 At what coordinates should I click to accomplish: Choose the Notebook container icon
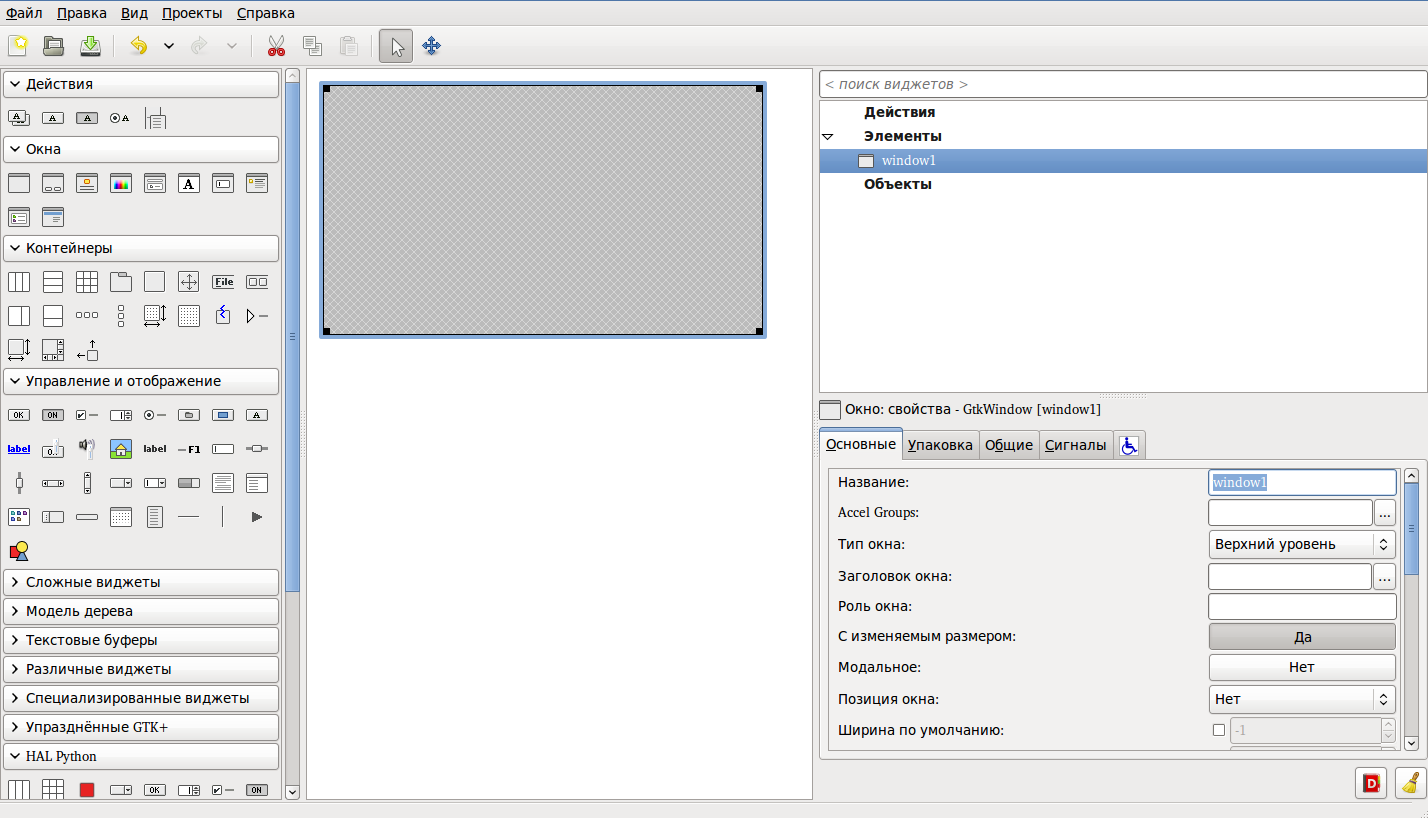pos(121,282)
